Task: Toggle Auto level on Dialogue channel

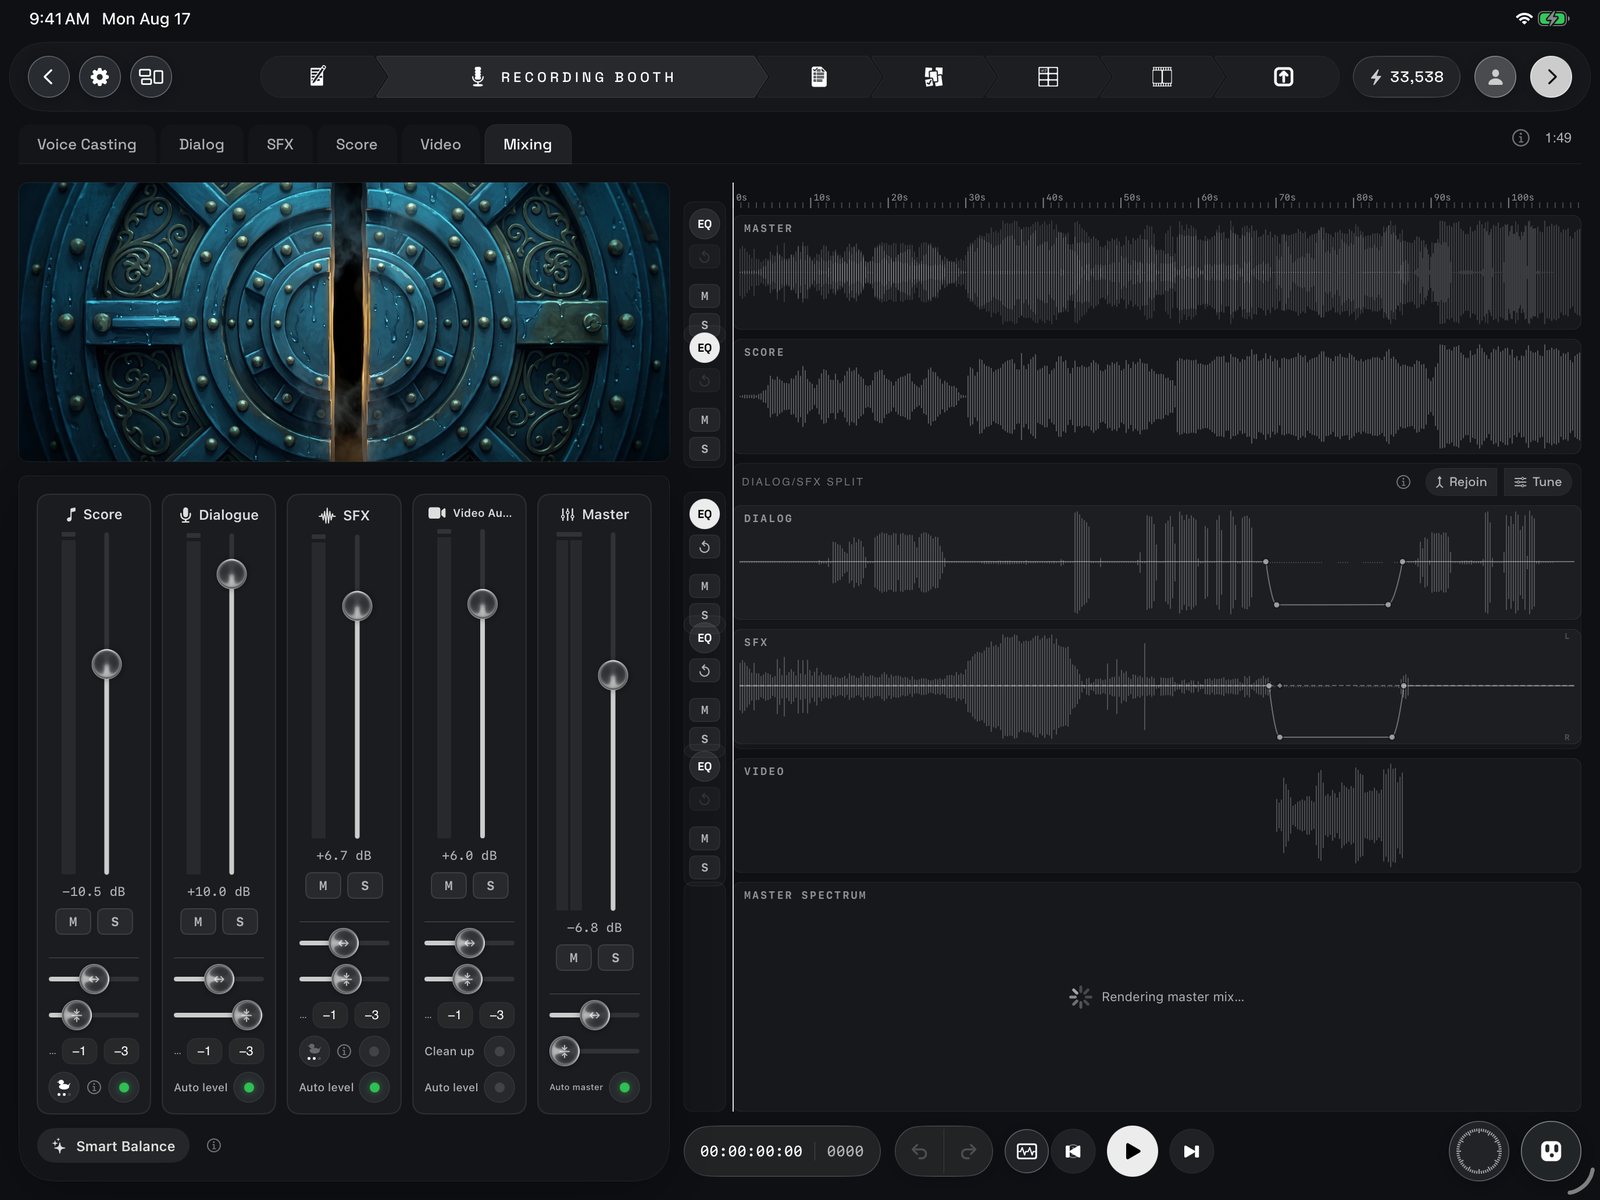Action: [x=249, y=1087]
